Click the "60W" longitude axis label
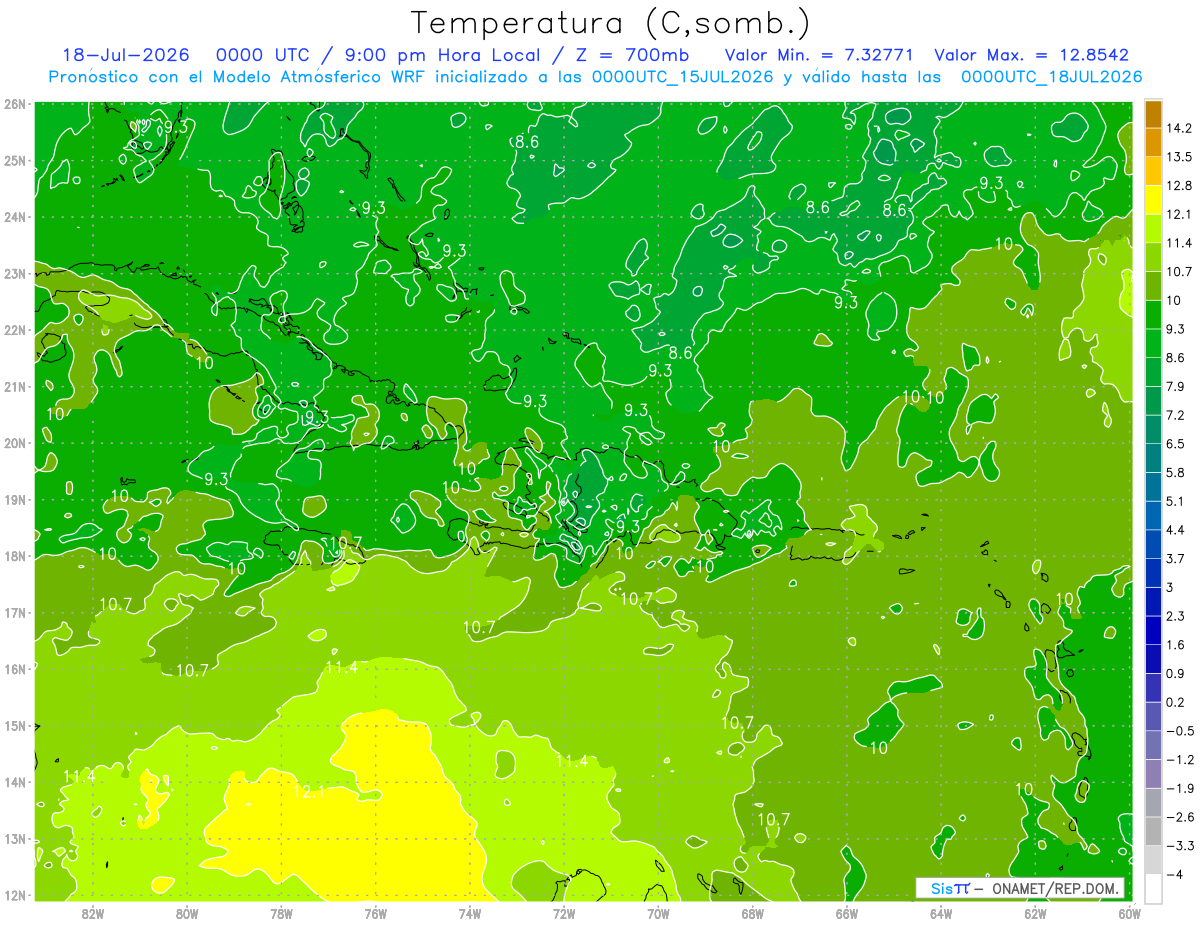 tap(1130, 913)
